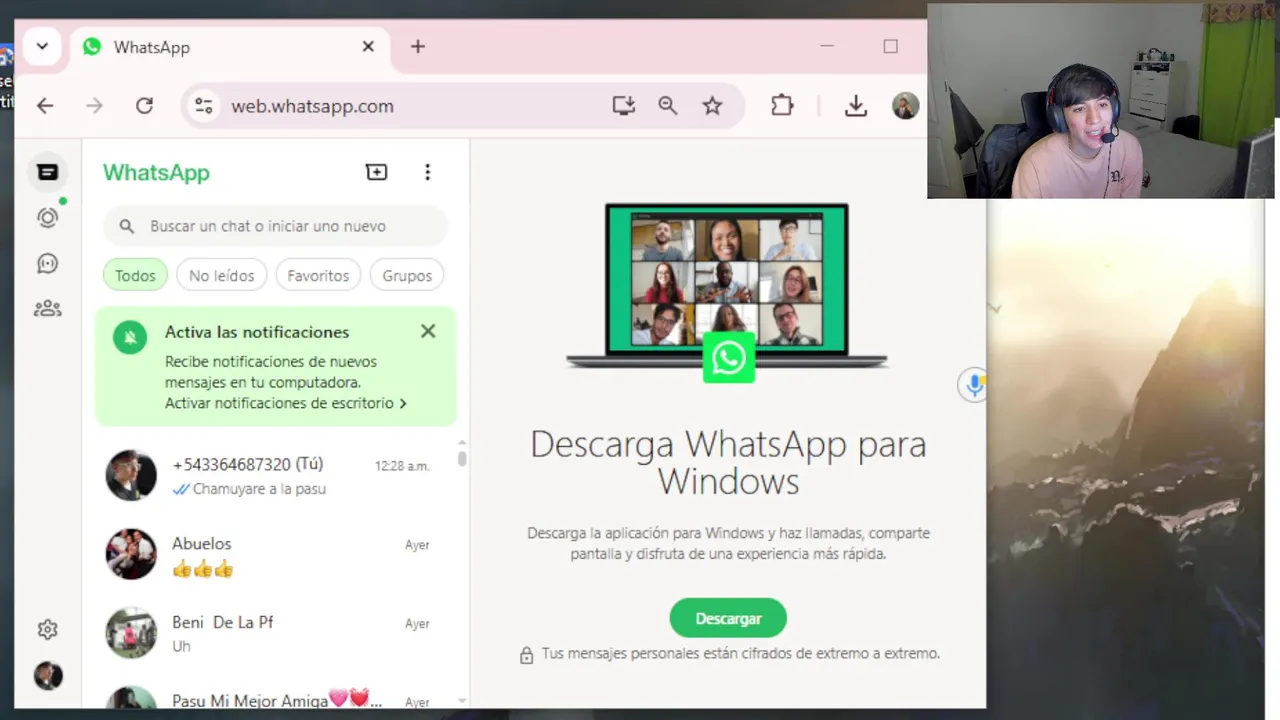Click the web.whatsapp.com address bar
Image resolution: width=1280 pixels, height=720 pixels.
point(312,106)
